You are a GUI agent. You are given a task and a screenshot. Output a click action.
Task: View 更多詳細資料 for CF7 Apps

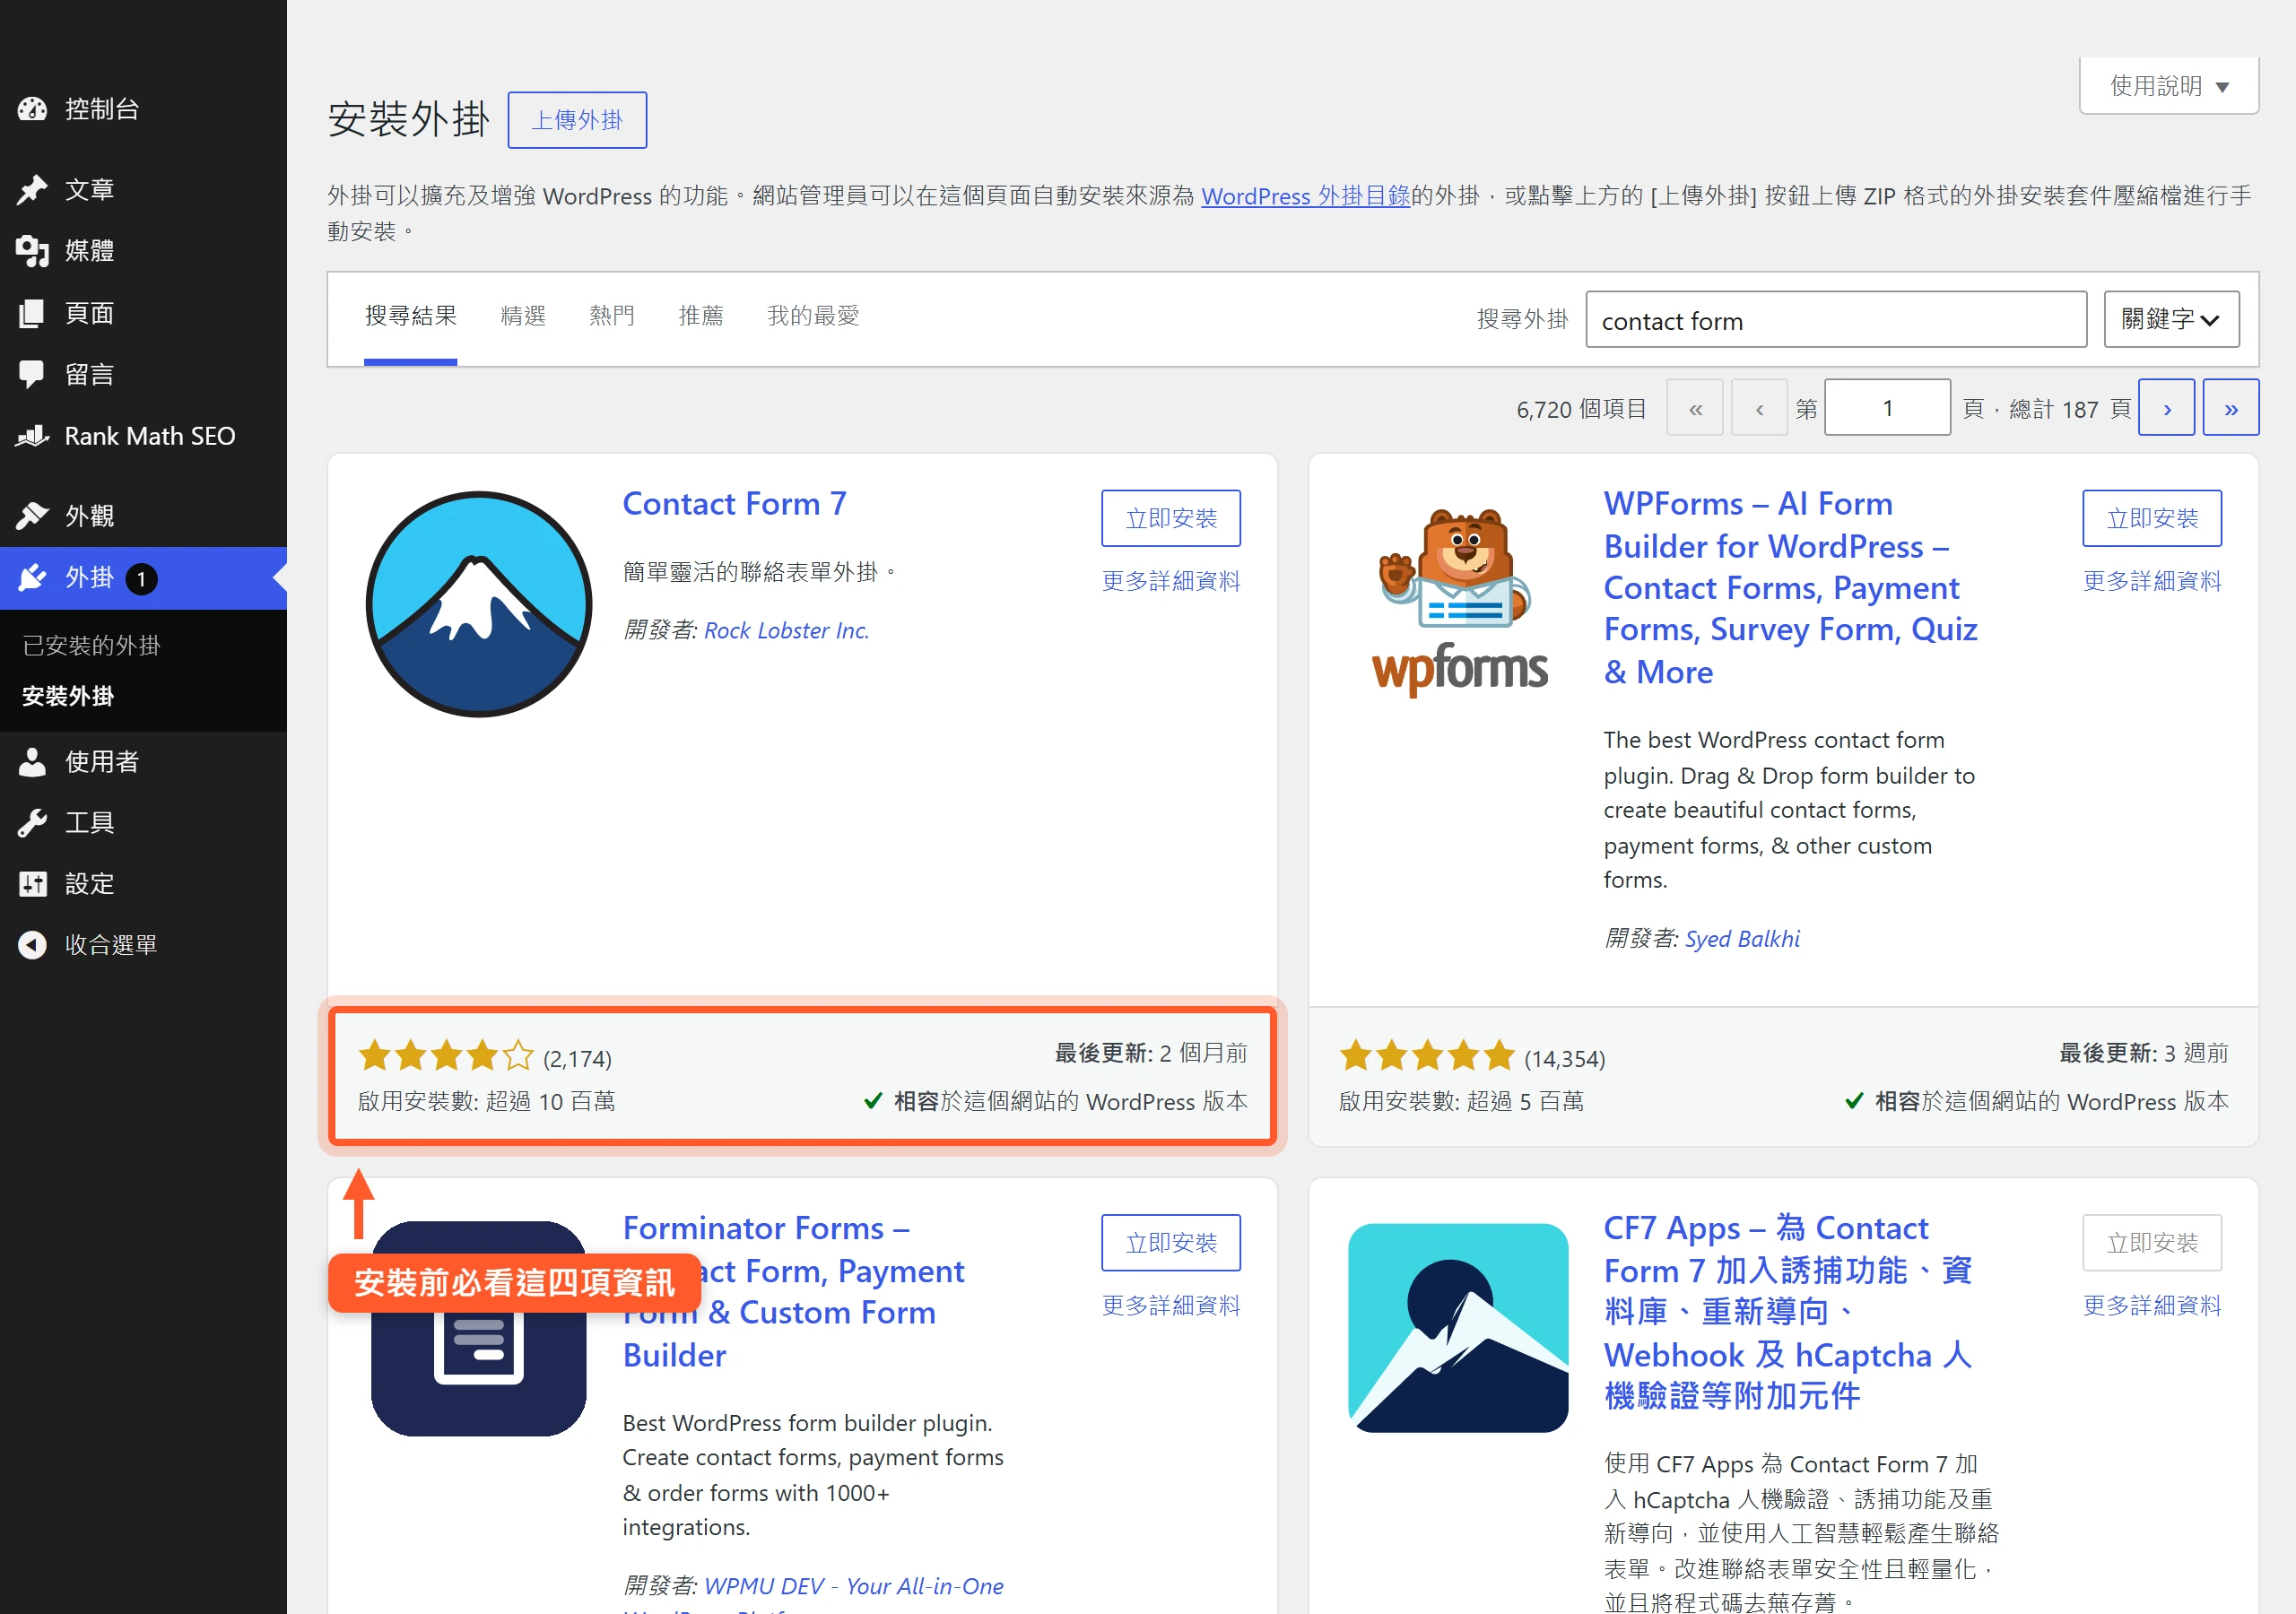pyautogui.click(x=2152, y=1305)
